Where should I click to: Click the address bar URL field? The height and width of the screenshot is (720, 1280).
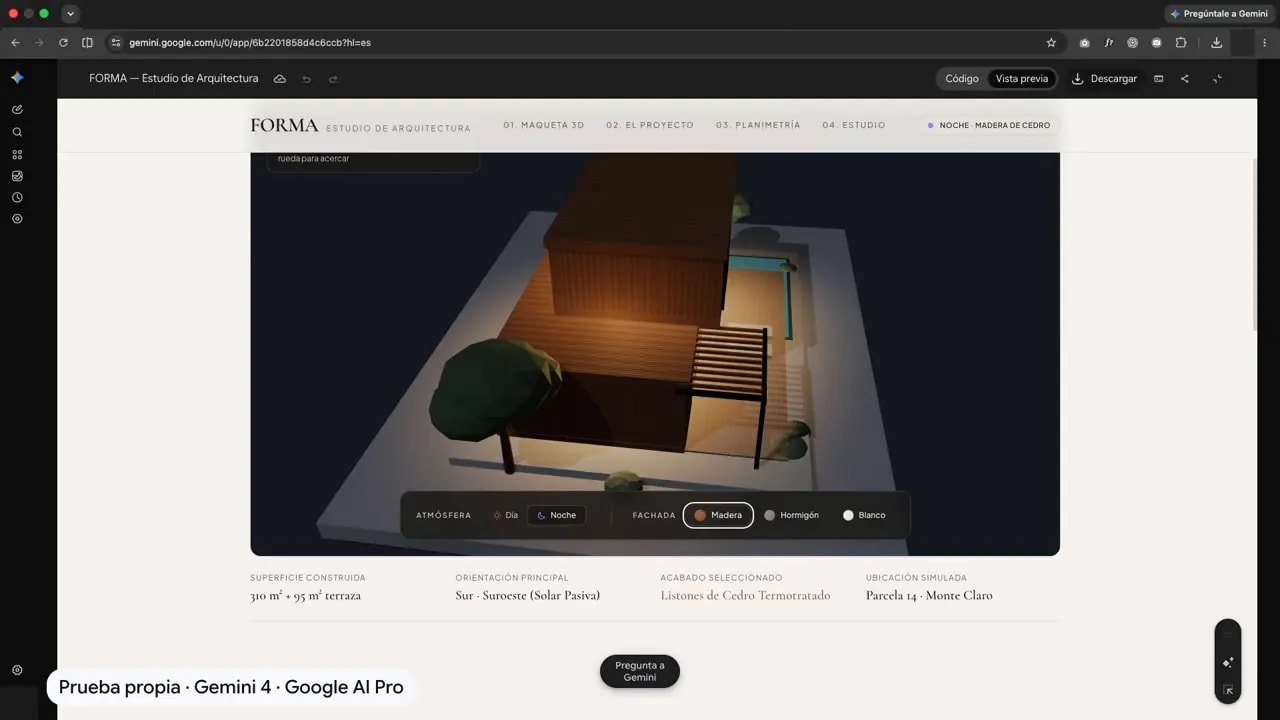pyautogui.click(x=580, y=43)
